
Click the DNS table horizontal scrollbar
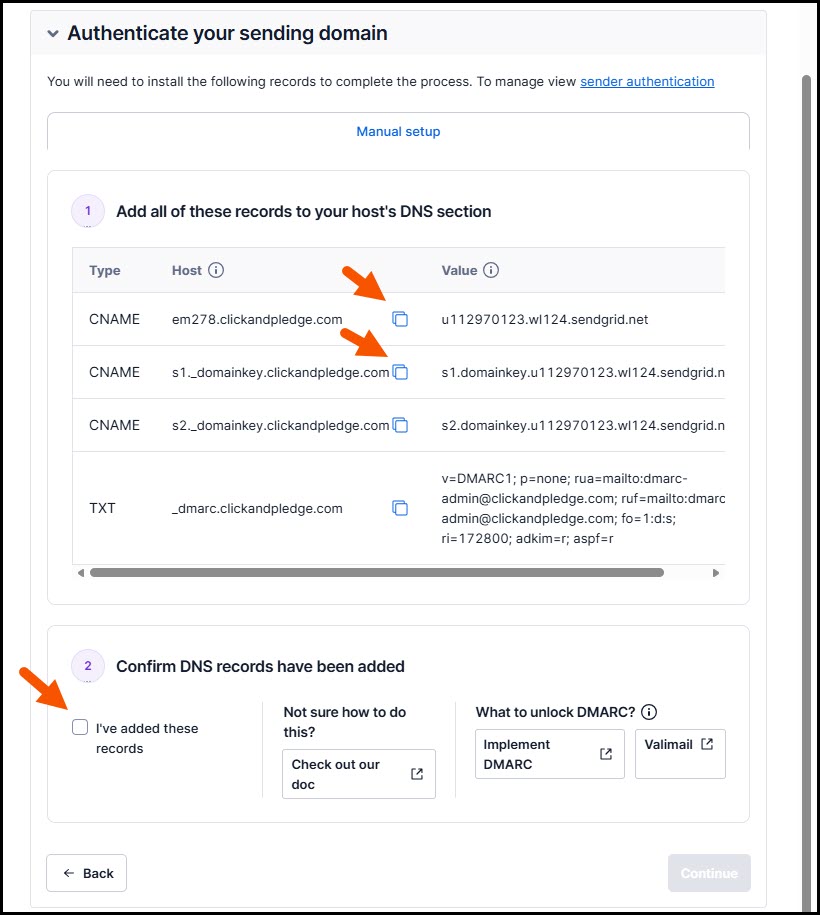376,573
